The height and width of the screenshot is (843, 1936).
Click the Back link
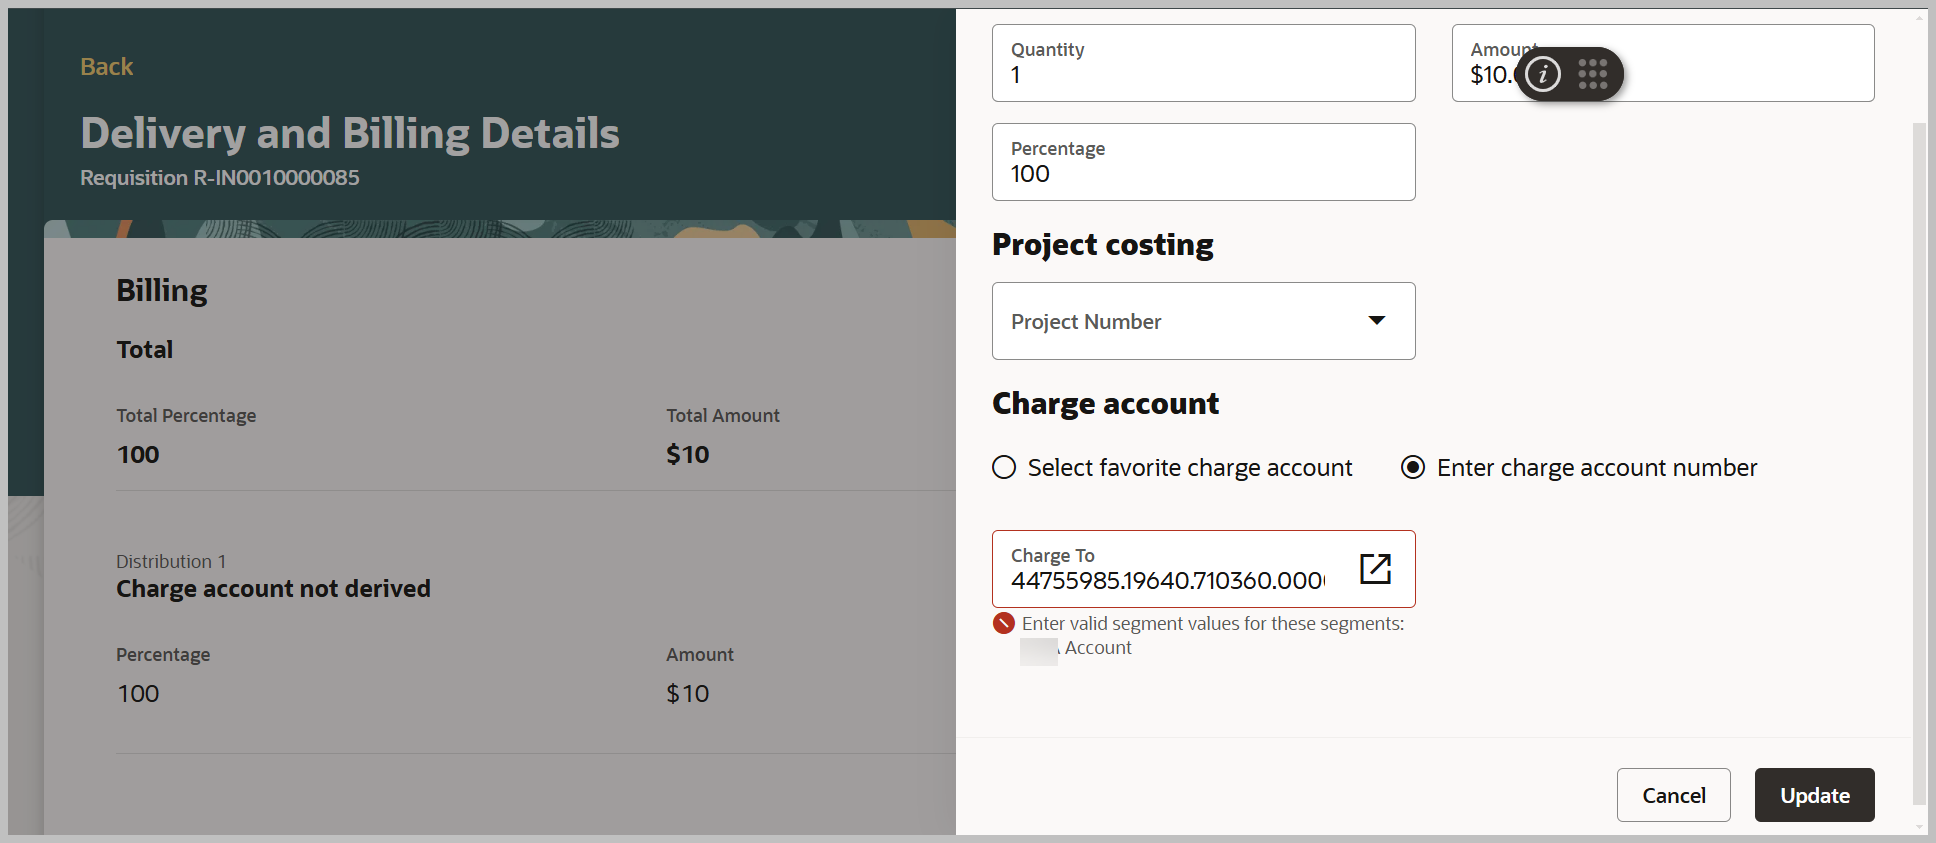point(106,67)
